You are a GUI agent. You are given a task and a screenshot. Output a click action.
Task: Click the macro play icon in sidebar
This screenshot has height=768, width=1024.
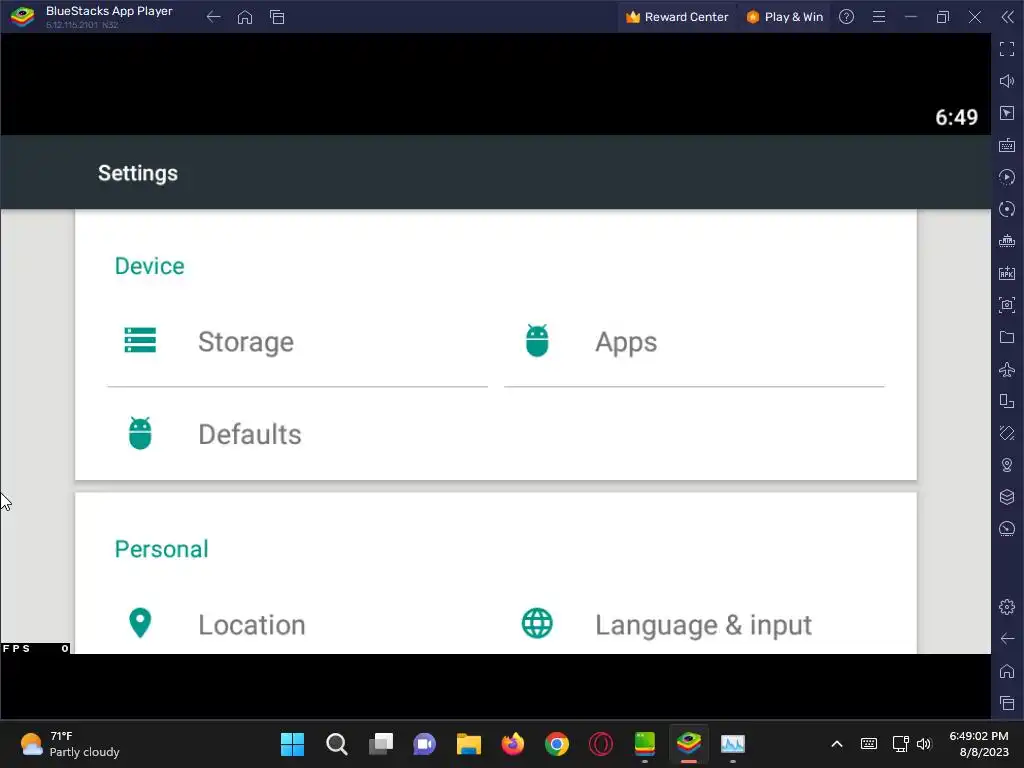coord(1007,177)
